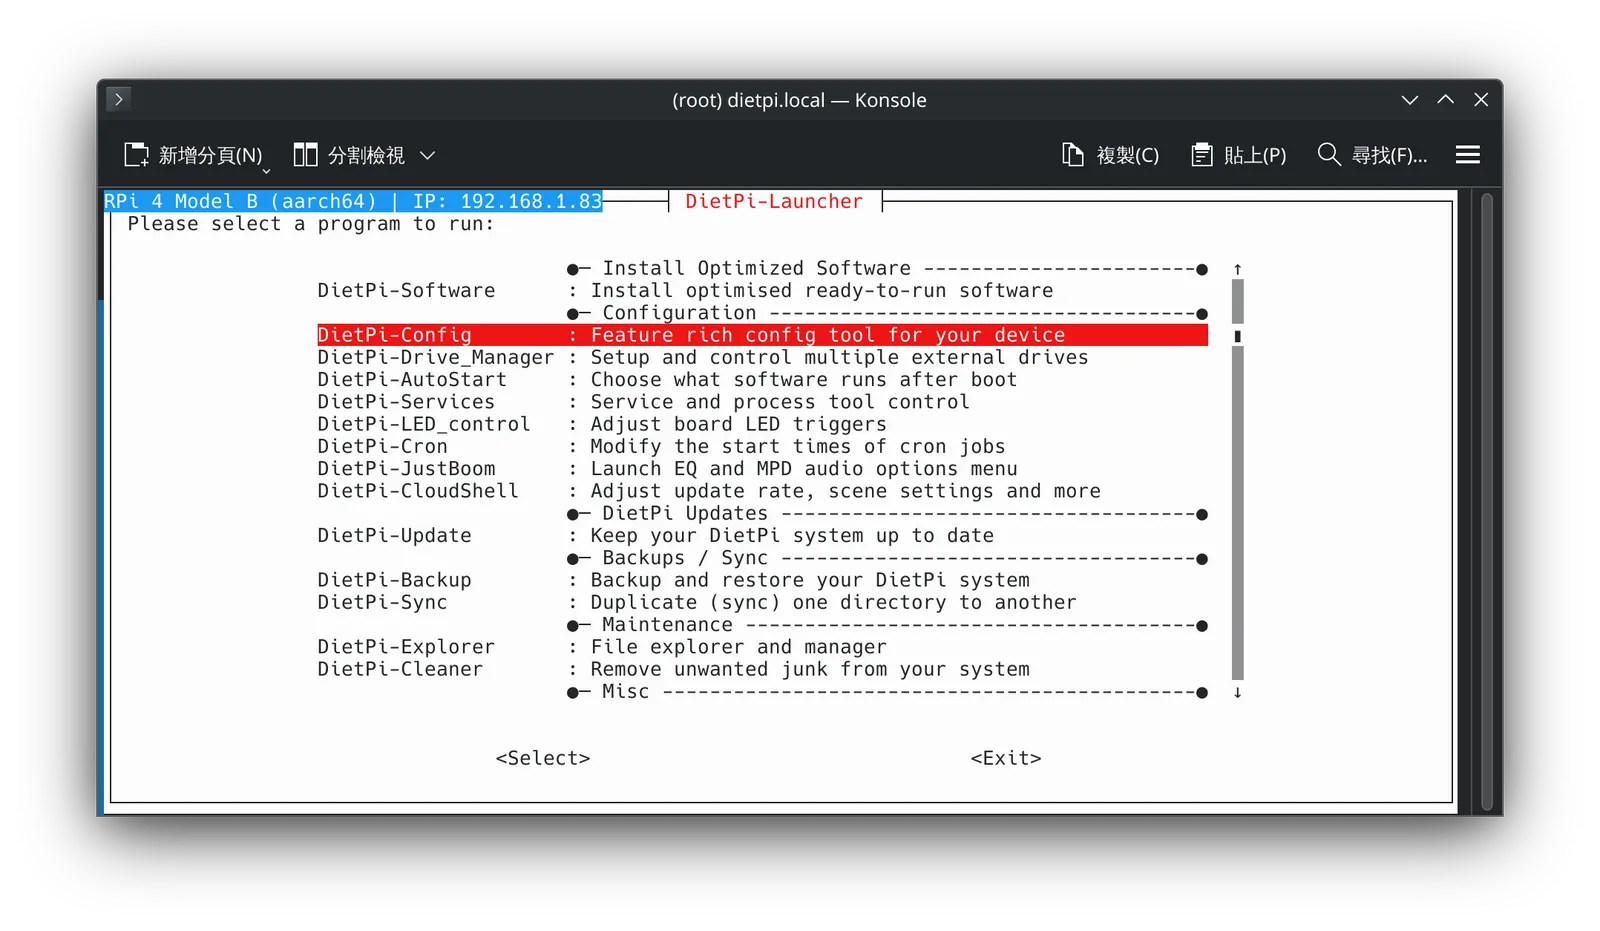This screenshot has width=1600, height=931.
Task: Open the find (尋找) search tool
Action: (x=1372, y=155)
